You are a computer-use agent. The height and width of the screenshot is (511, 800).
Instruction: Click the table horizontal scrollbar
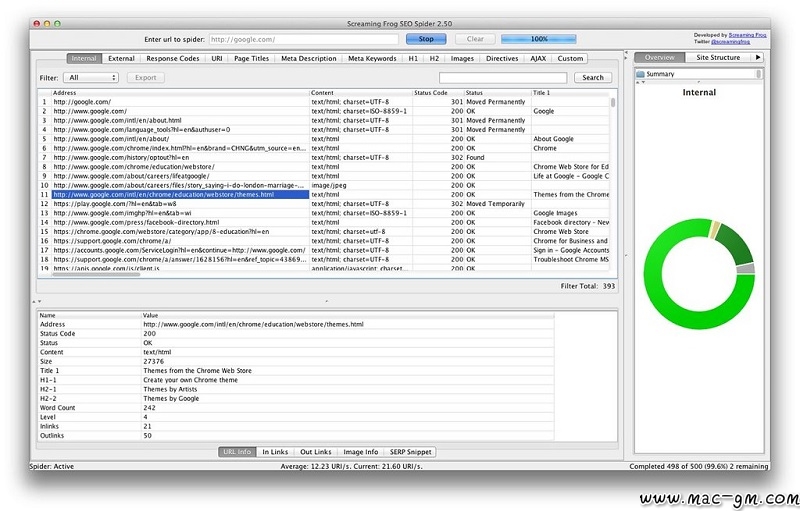[96, 274]
